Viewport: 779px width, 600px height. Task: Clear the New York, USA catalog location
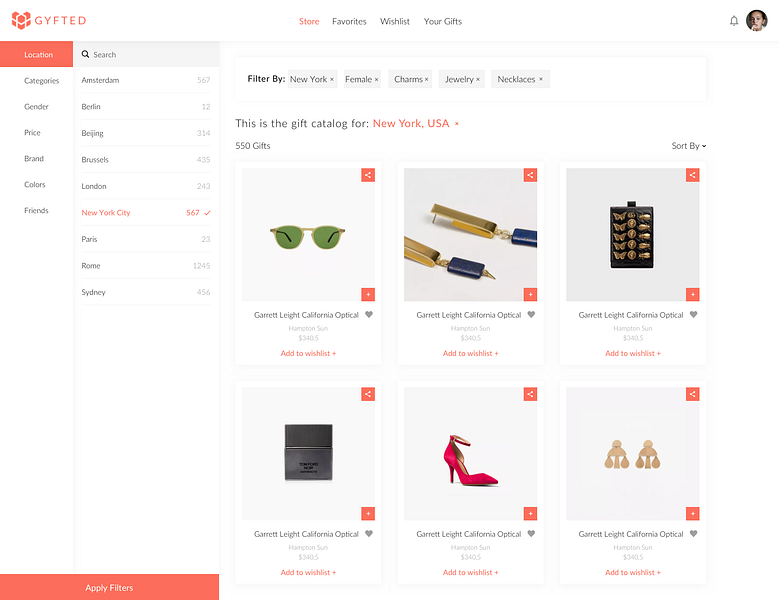point(457,124)
